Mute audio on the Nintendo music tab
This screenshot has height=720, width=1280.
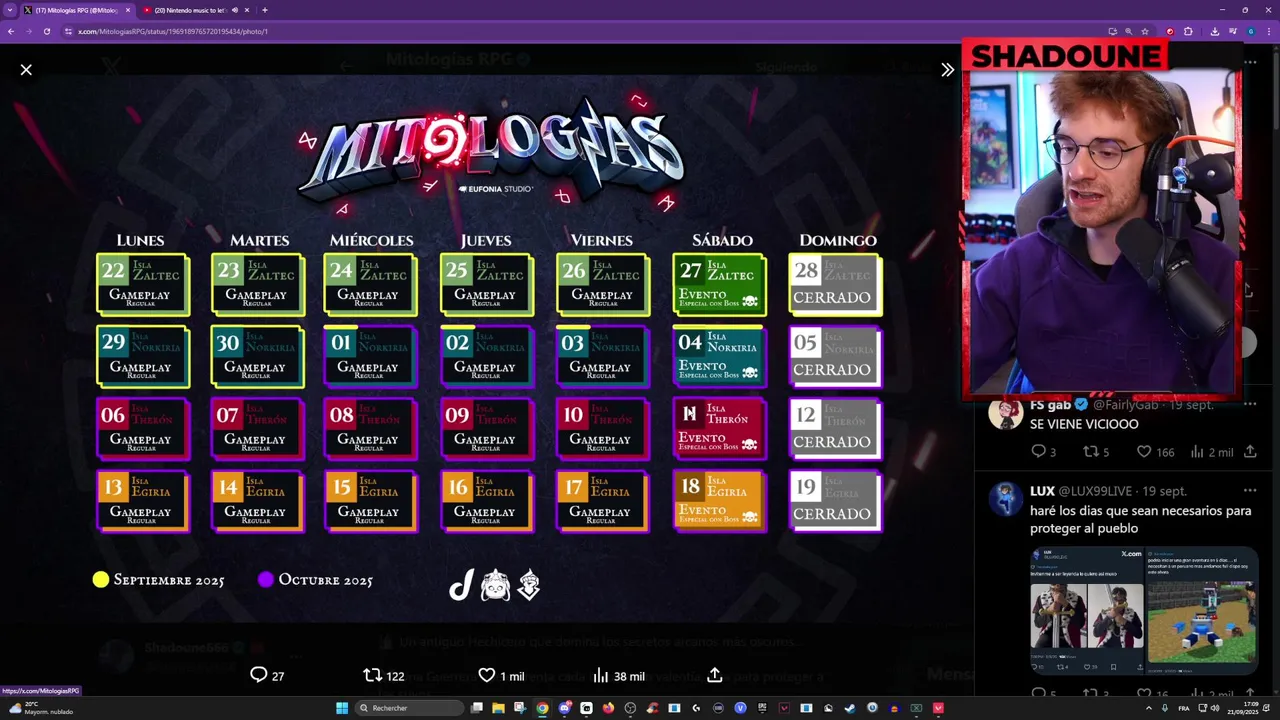tap(234, 10)
